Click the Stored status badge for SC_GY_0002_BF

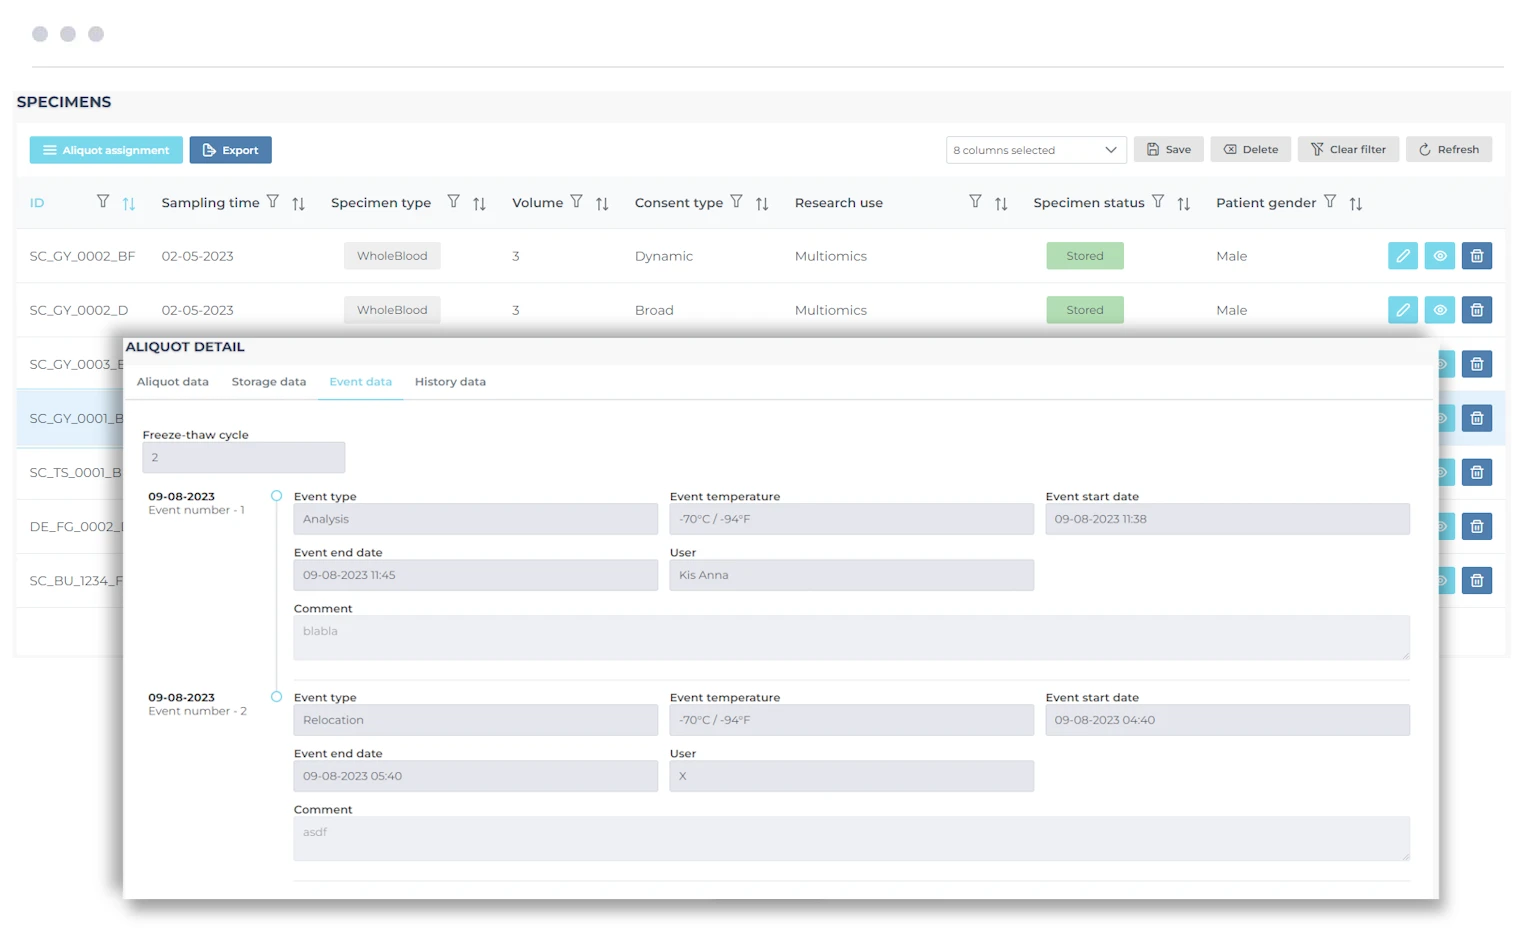click(1084, 256)
